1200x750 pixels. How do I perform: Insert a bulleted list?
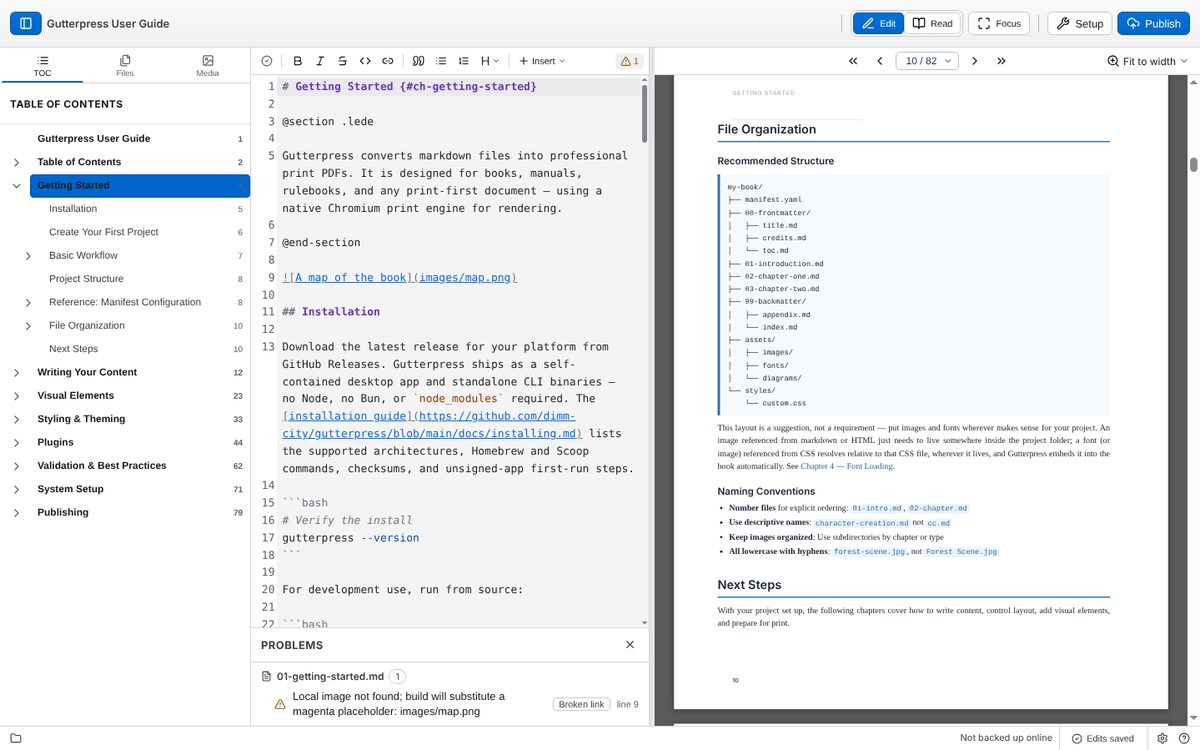coord(441,61)
